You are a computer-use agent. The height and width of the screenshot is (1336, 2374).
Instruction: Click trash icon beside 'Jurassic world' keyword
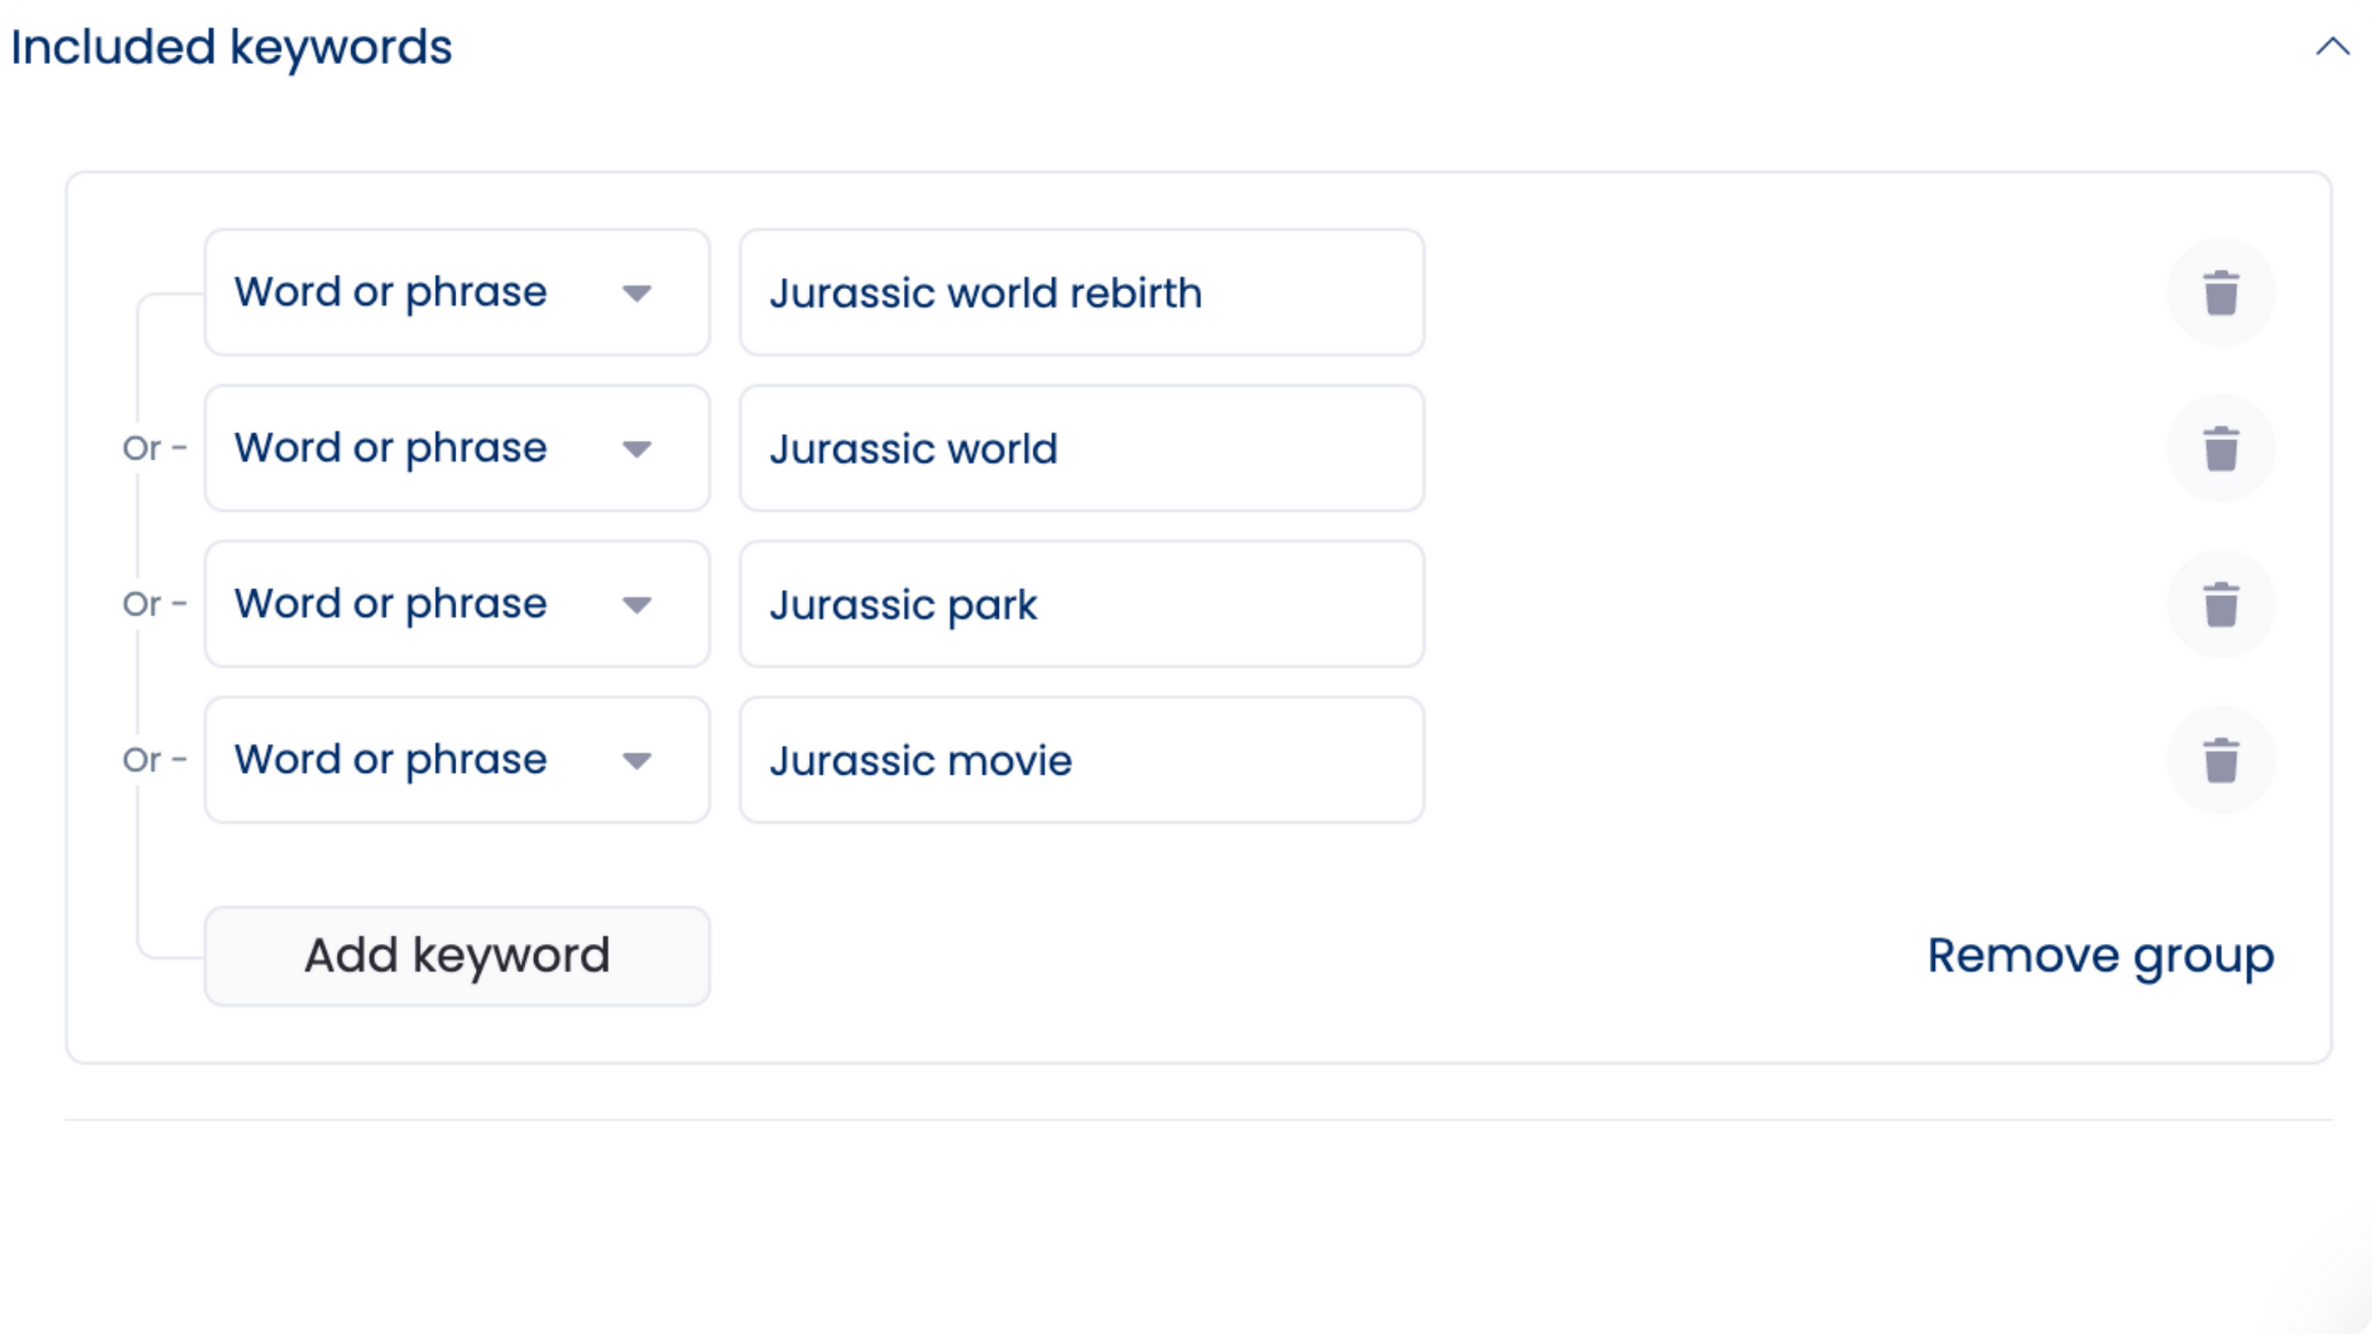[2221, 449]
